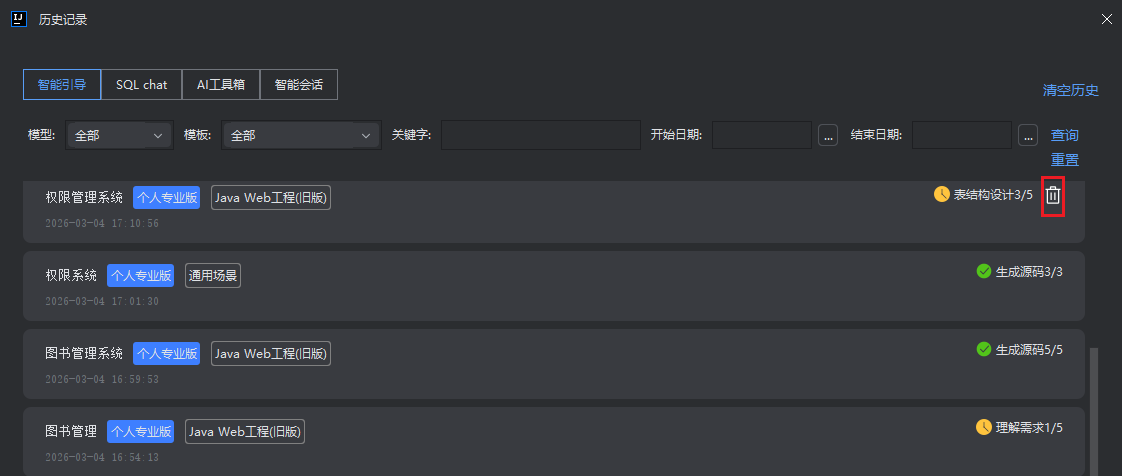Screen dimensions: 1122x476
Task: Click the yellow clock icon for 理解需求1/5
Action: 983,427
